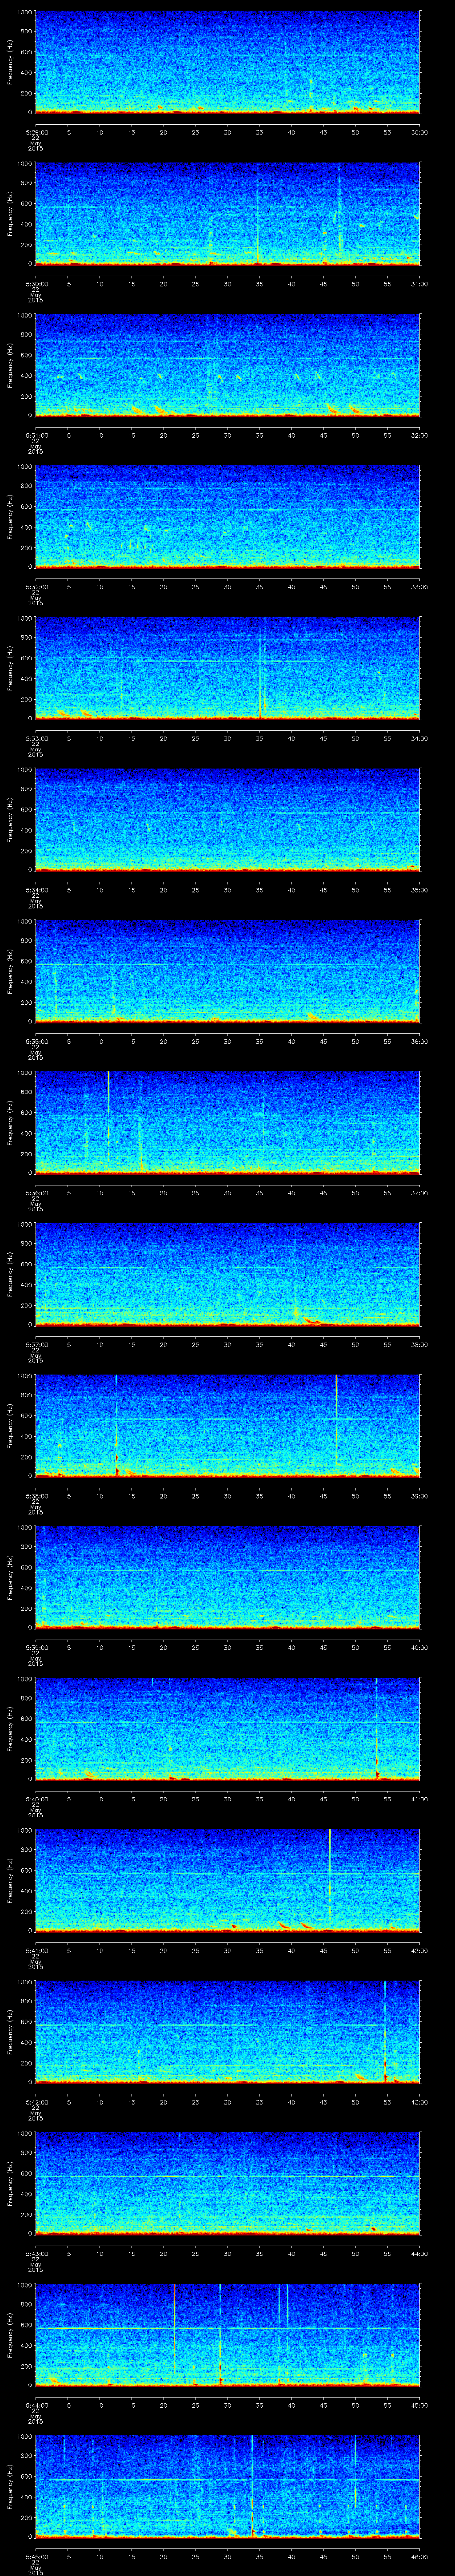Open the spectrogram panel starting at 5:34:00
The width and height of the screenshot is (455, 2576).
227,819
